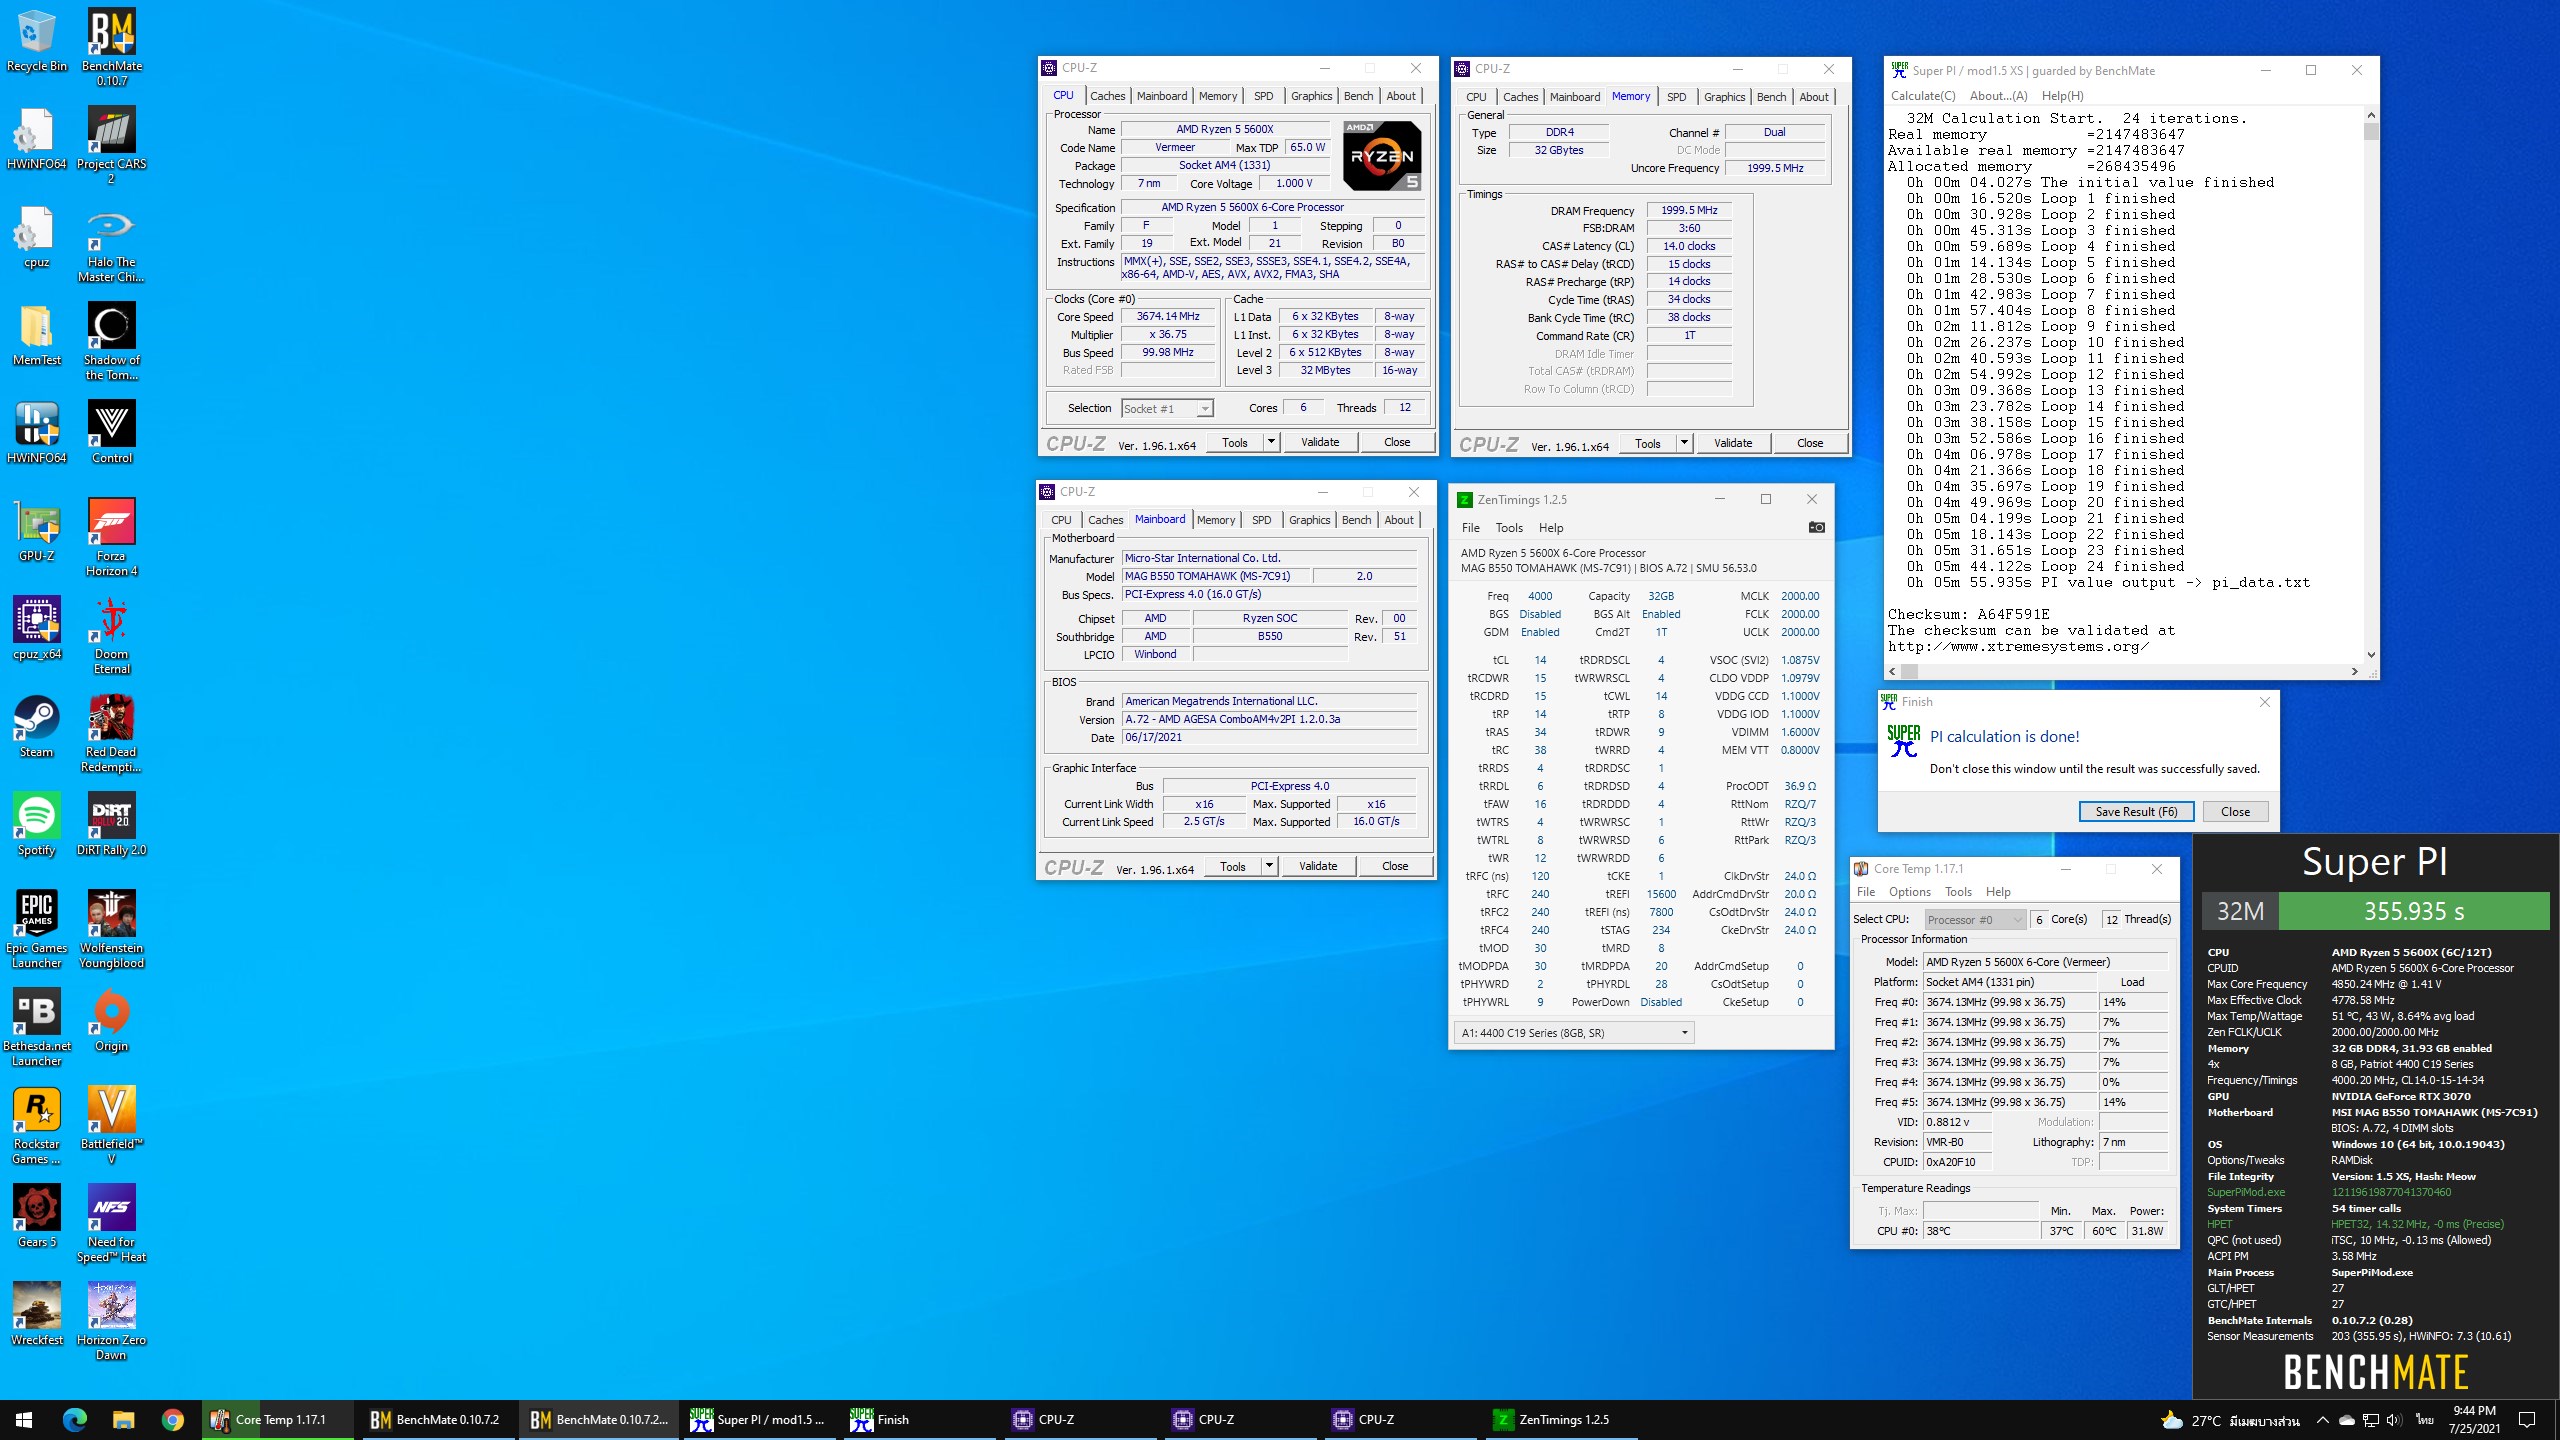Open Rockstar Games launcher desktop icon
The height and width of the screenshot is (1440, 2560).
[37, 1126]
